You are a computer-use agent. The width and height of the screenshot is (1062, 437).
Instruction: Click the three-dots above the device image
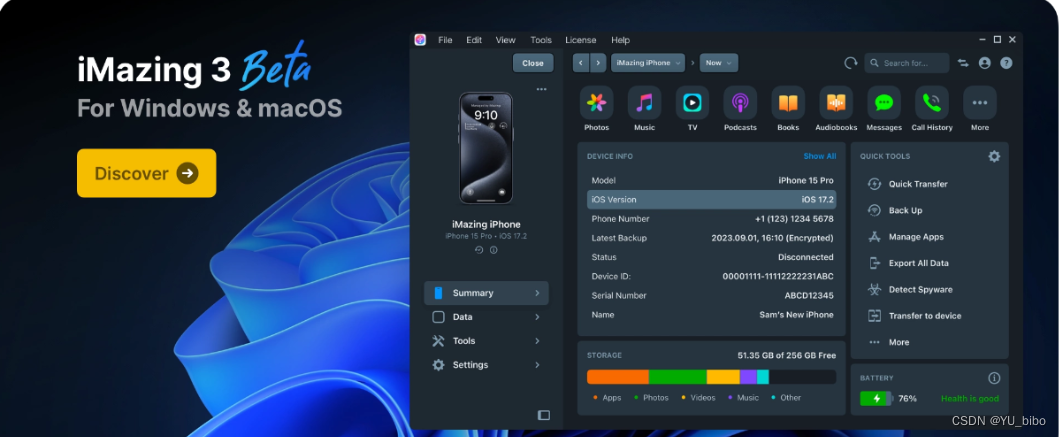coord(541,89)
